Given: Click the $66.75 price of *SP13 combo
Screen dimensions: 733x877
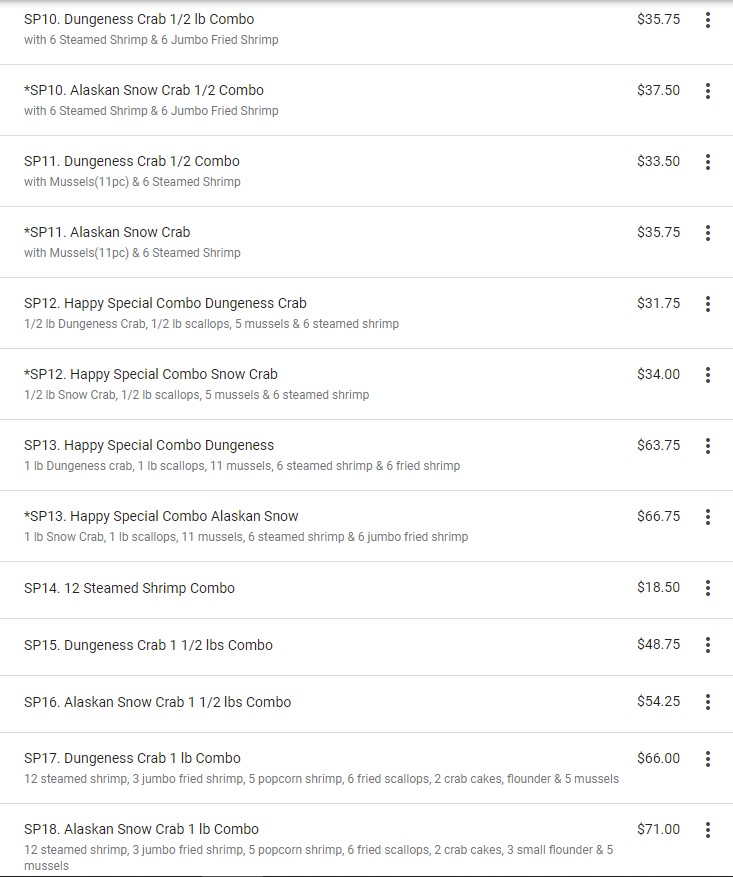Looking at the screenshot, I should tap(658, 517).
